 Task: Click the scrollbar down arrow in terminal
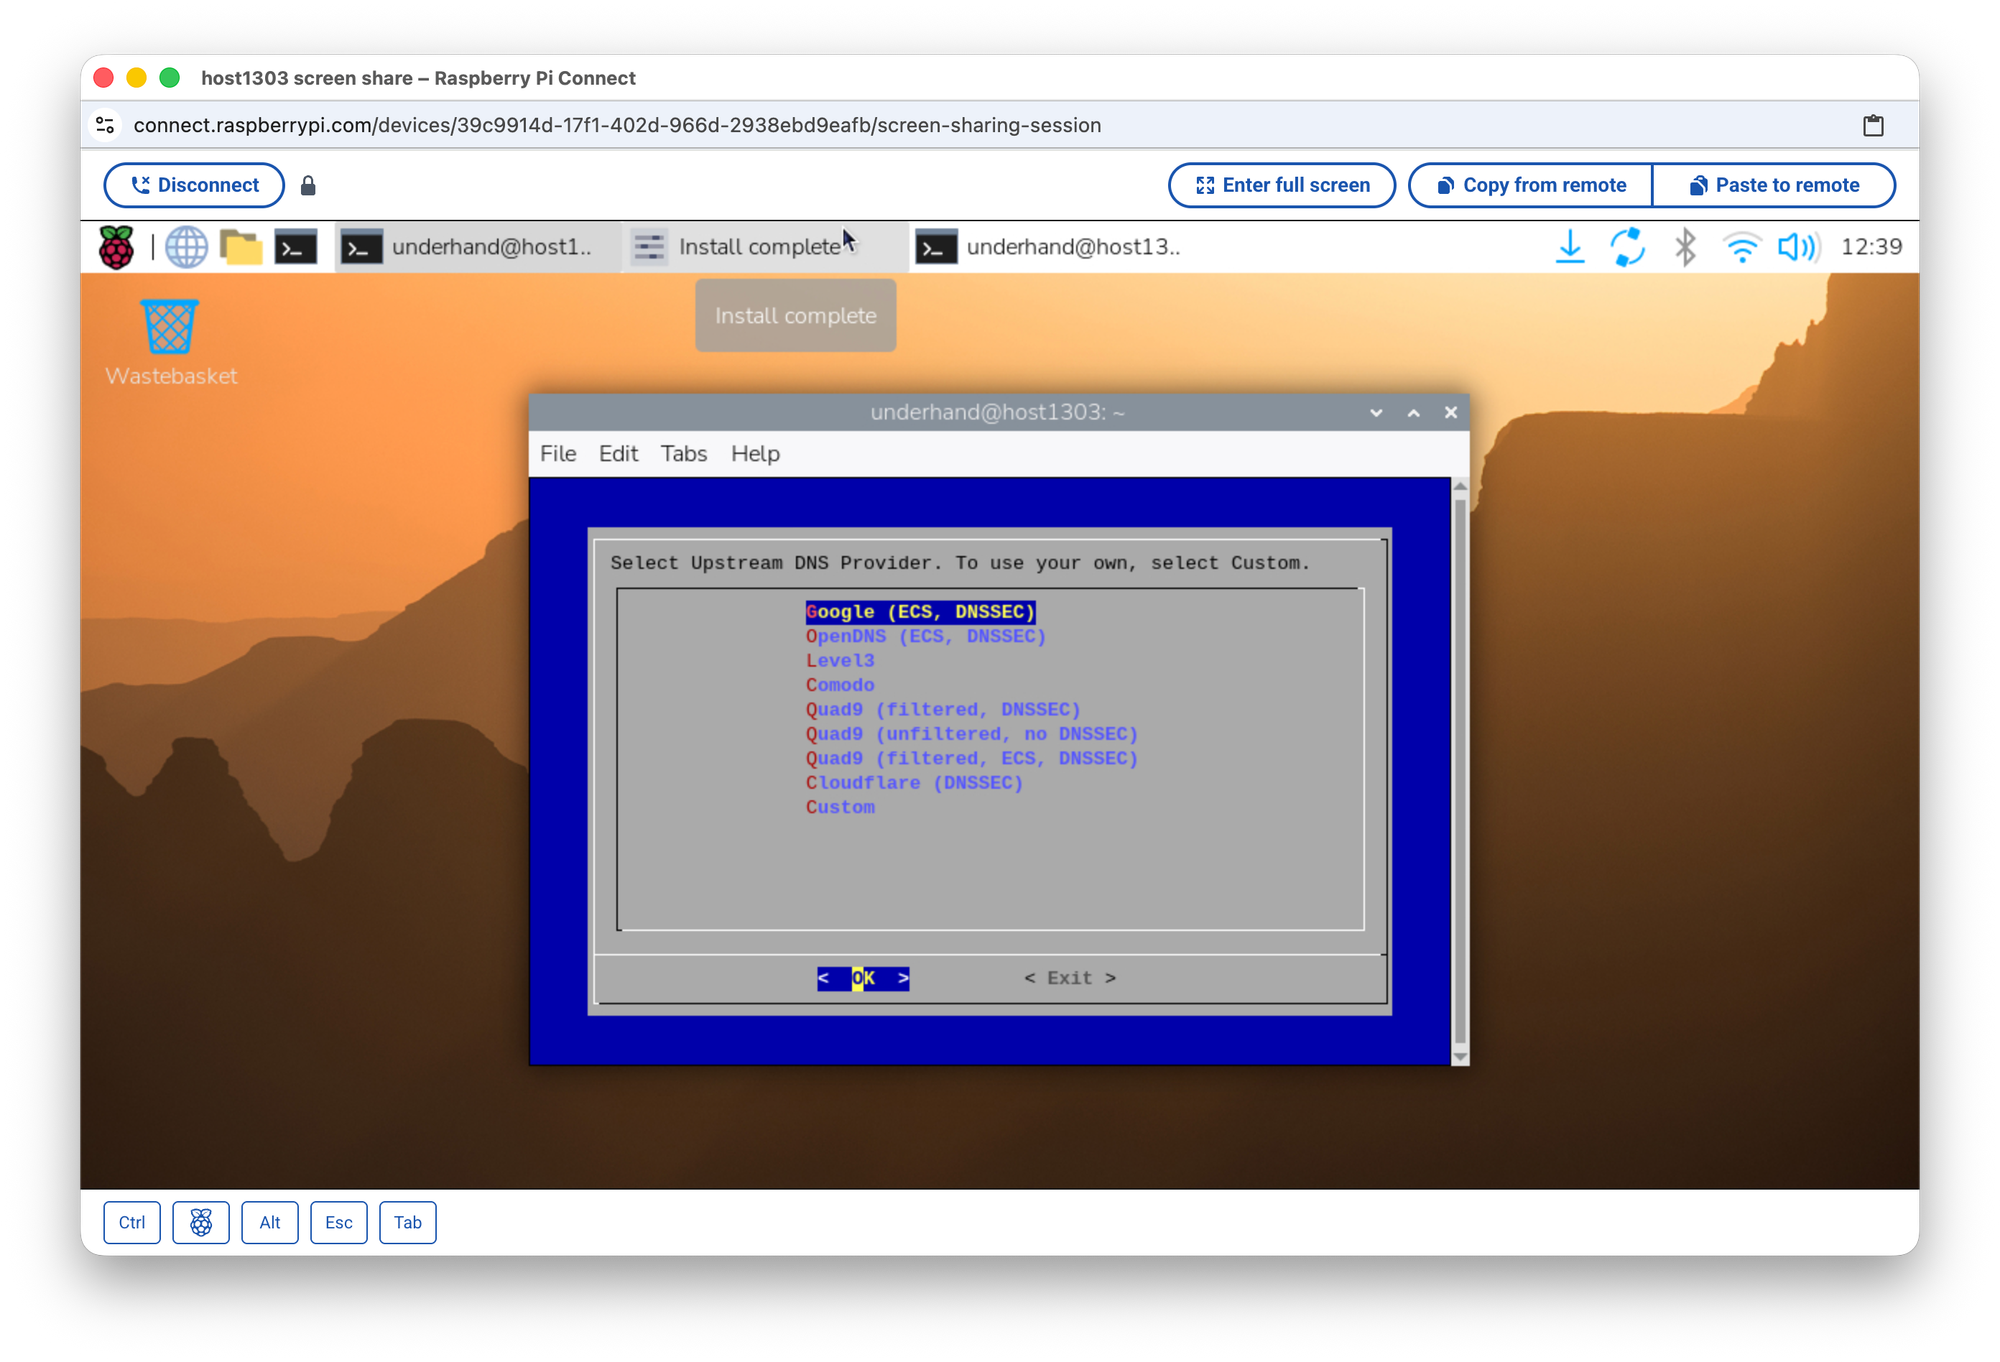pyautogui.click(x=1460, y=1057)
